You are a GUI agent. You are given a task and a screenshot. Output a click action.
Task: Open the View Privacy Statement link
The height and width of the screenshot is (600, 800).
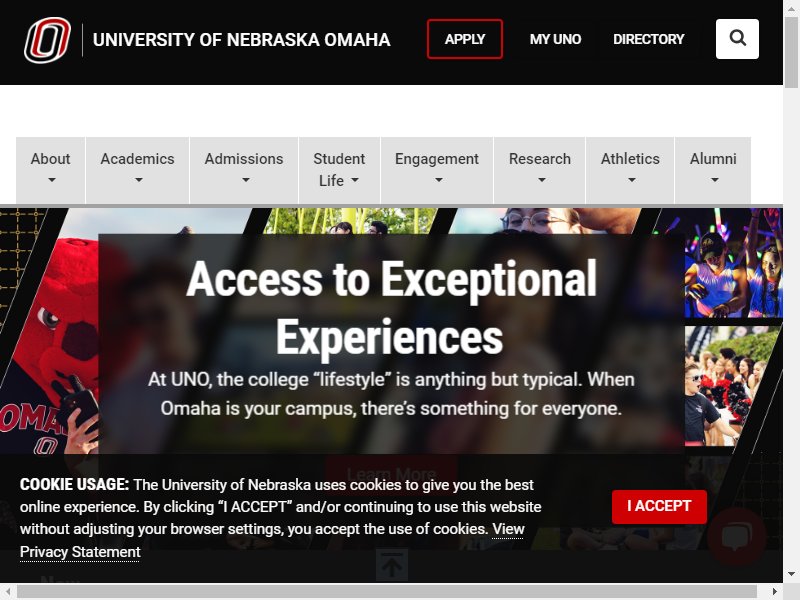[x=272, y=540]
